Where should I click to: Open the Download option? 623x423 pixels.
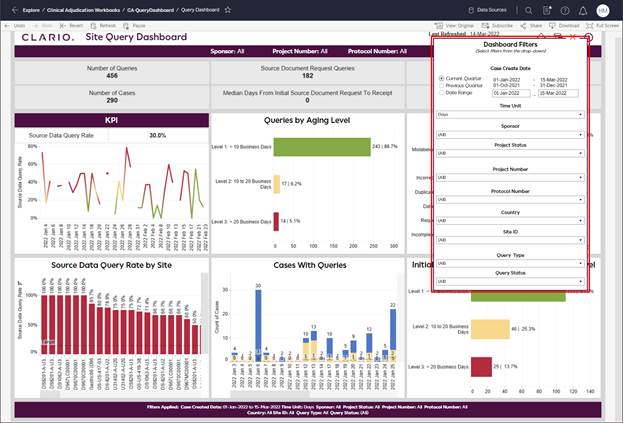click(565, 24)
